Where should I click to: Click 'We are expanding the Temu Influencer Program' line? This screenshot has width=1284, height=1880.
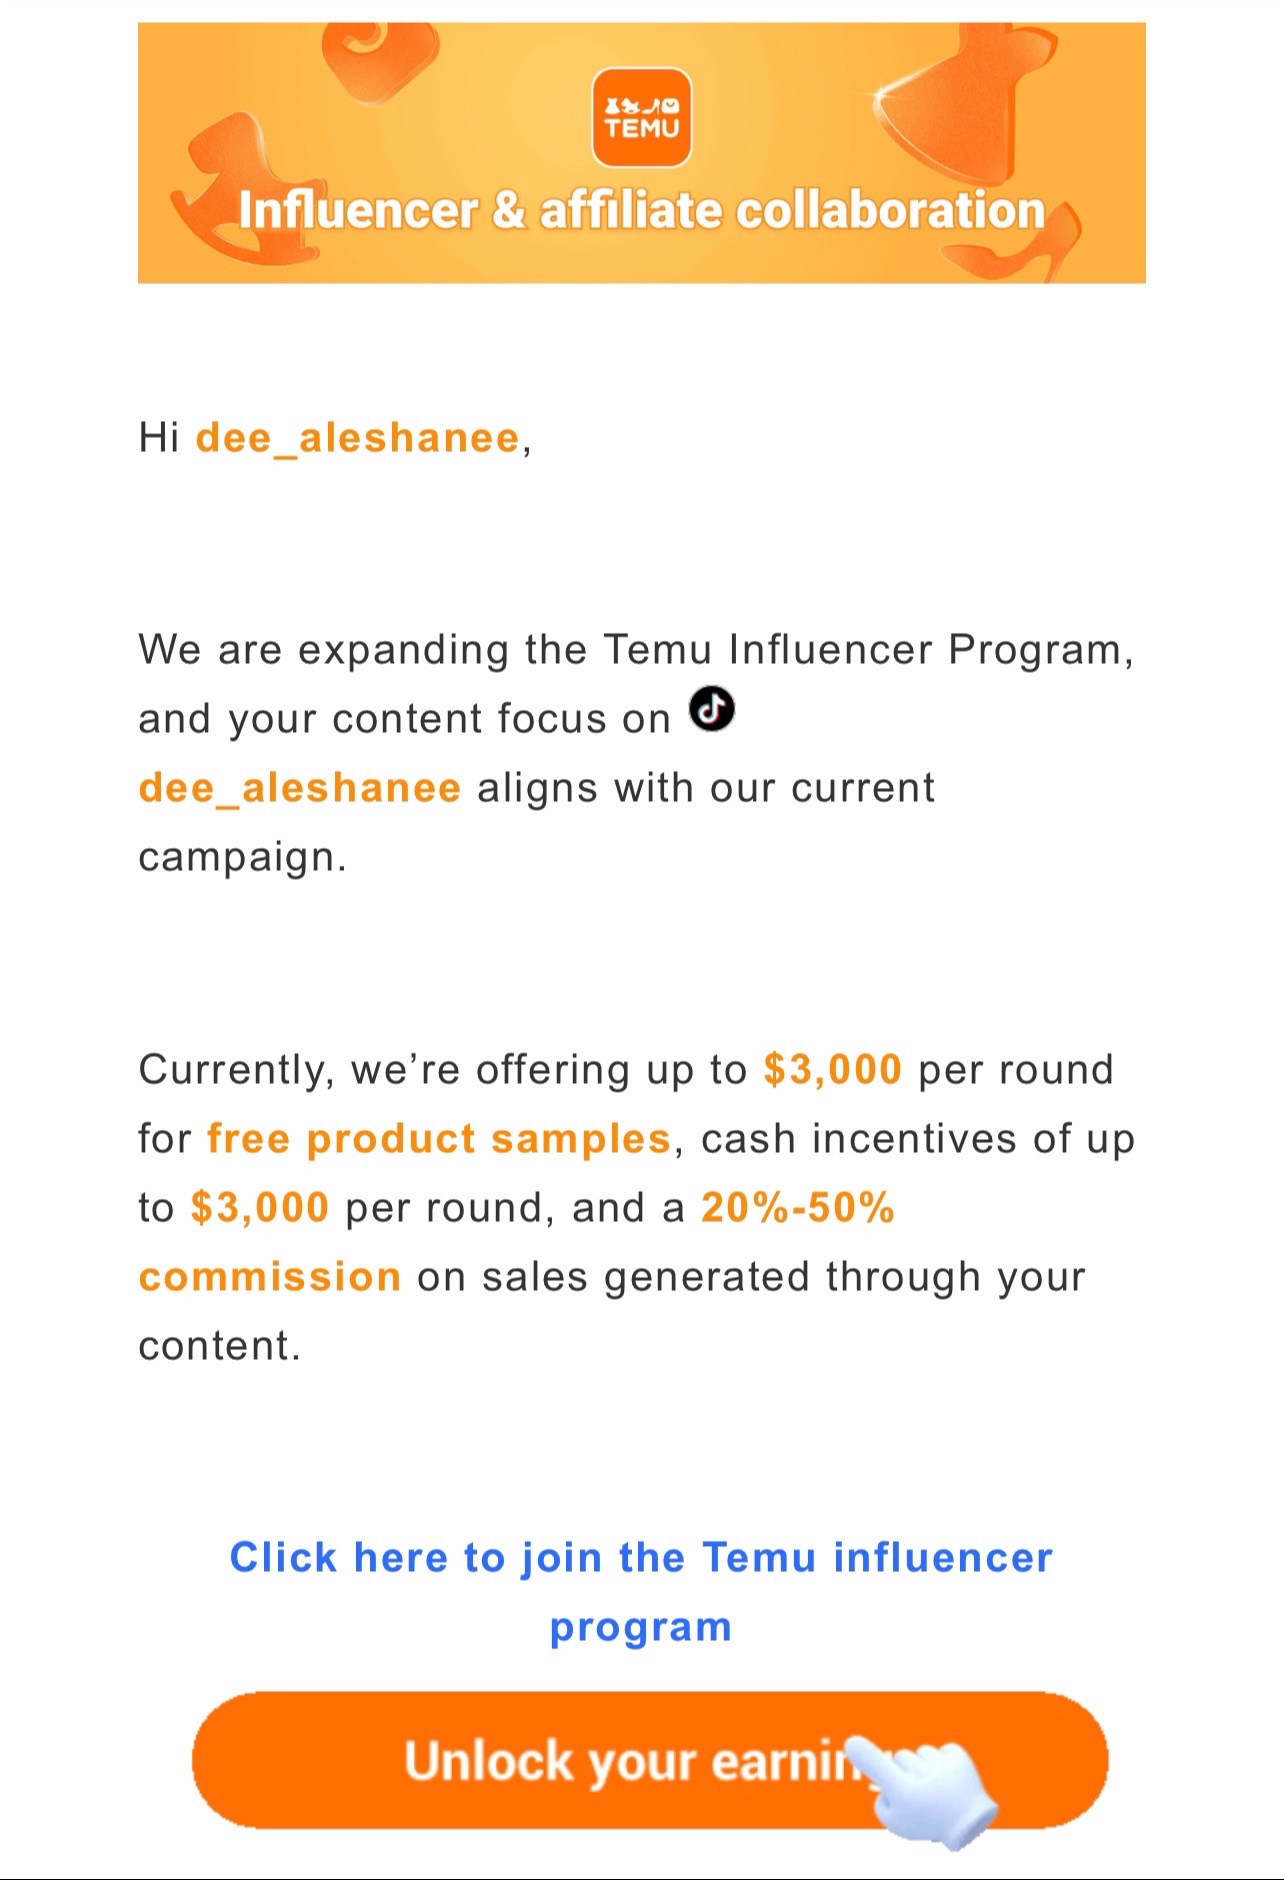click(x=637, y=650)
